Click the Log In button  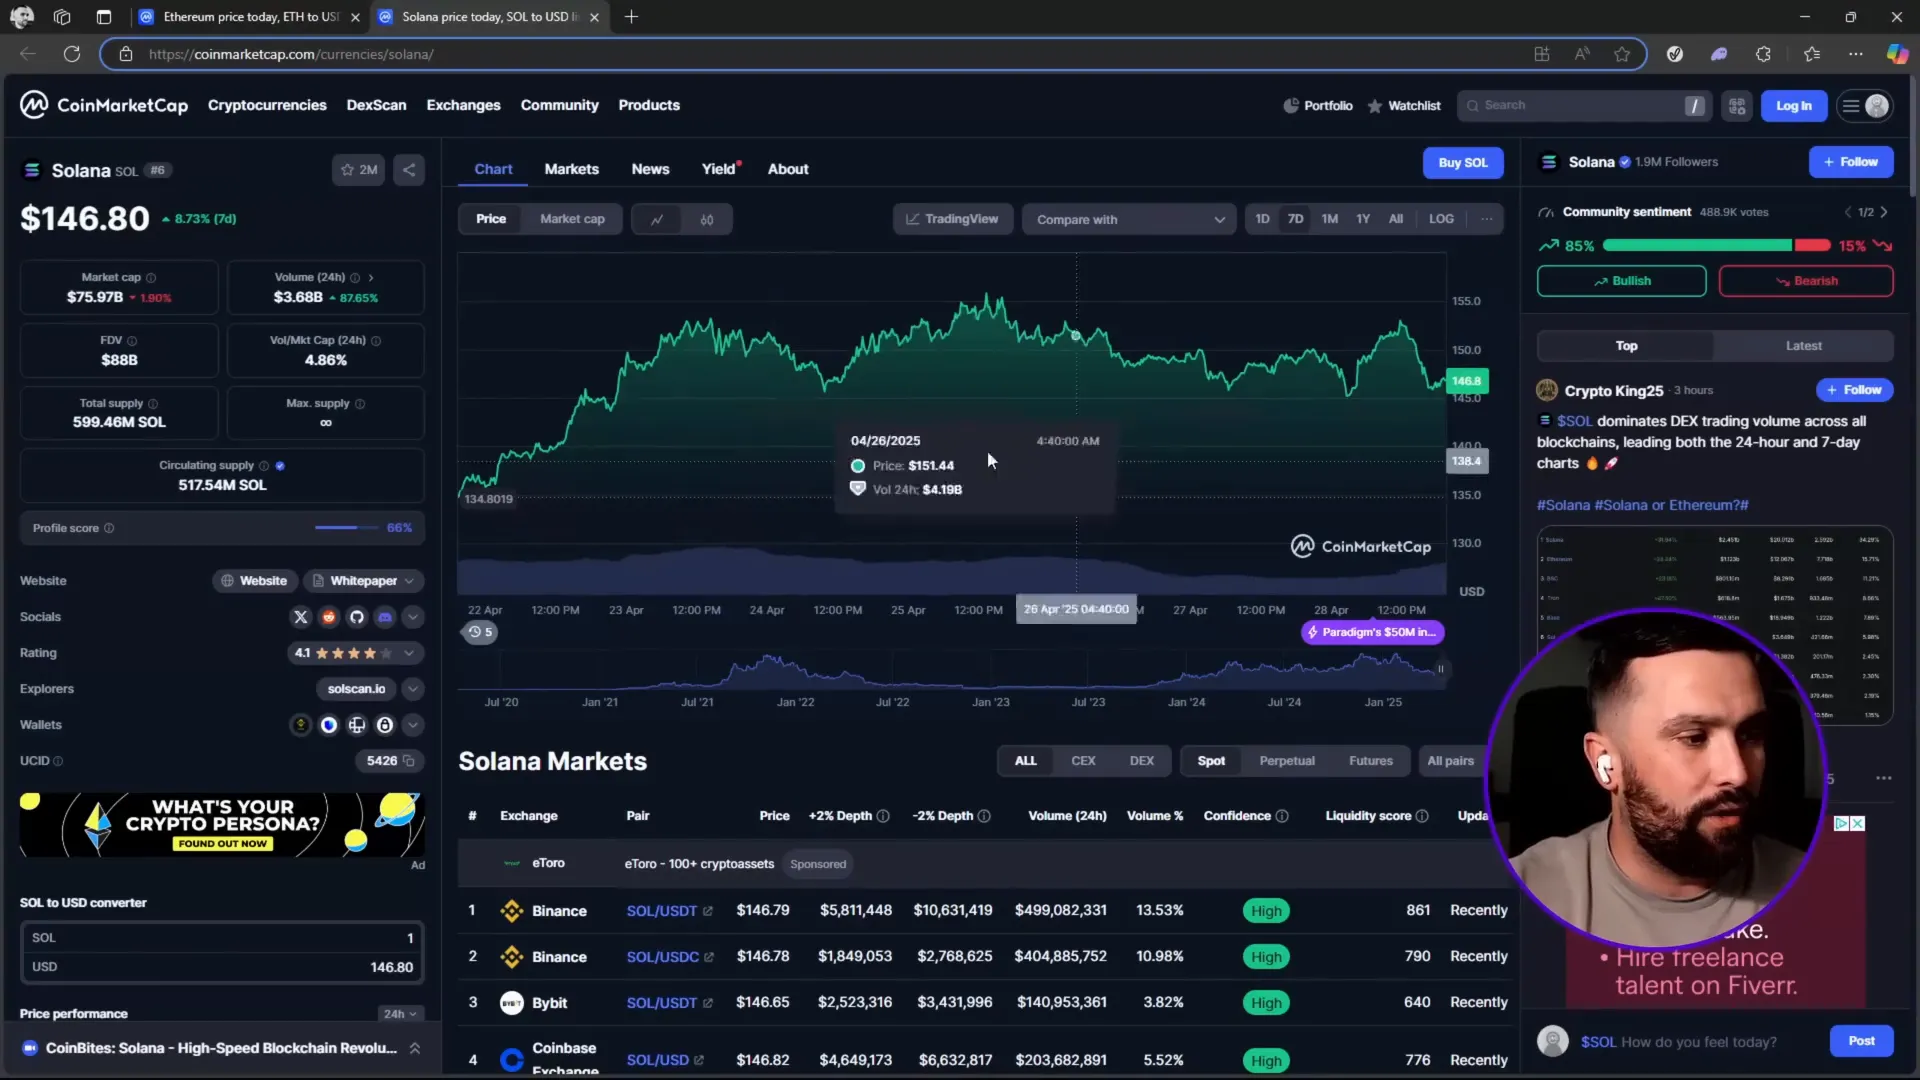(x=1793, y=106)
